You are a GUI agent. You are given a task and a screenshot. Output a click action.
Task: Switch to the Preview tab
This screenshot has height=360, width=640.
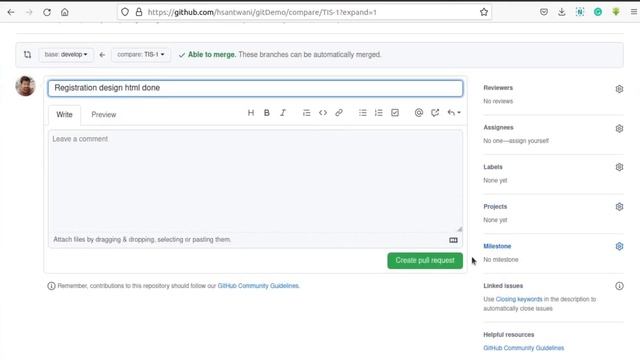tap(104, 115)
